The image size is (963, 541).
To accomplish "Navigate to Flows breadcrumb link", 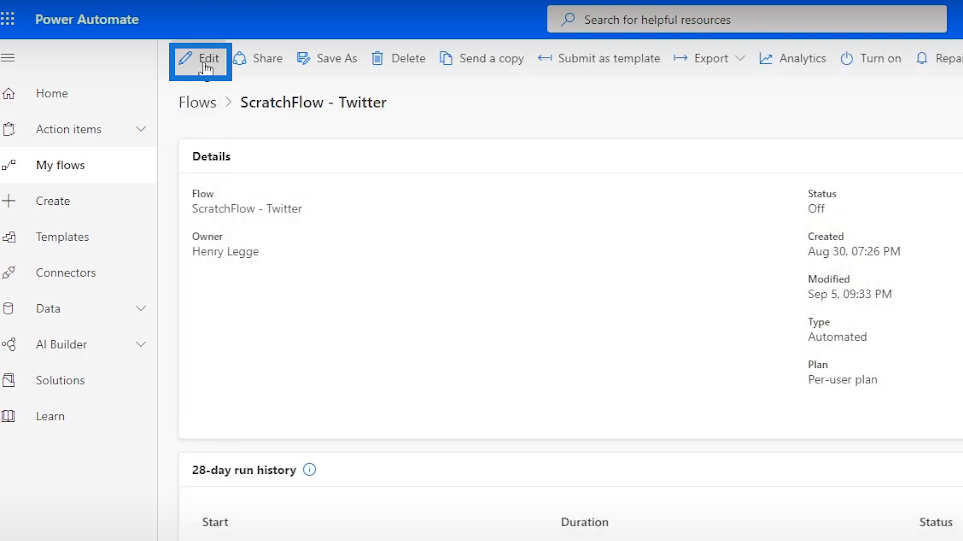I will tap(197, 103).
